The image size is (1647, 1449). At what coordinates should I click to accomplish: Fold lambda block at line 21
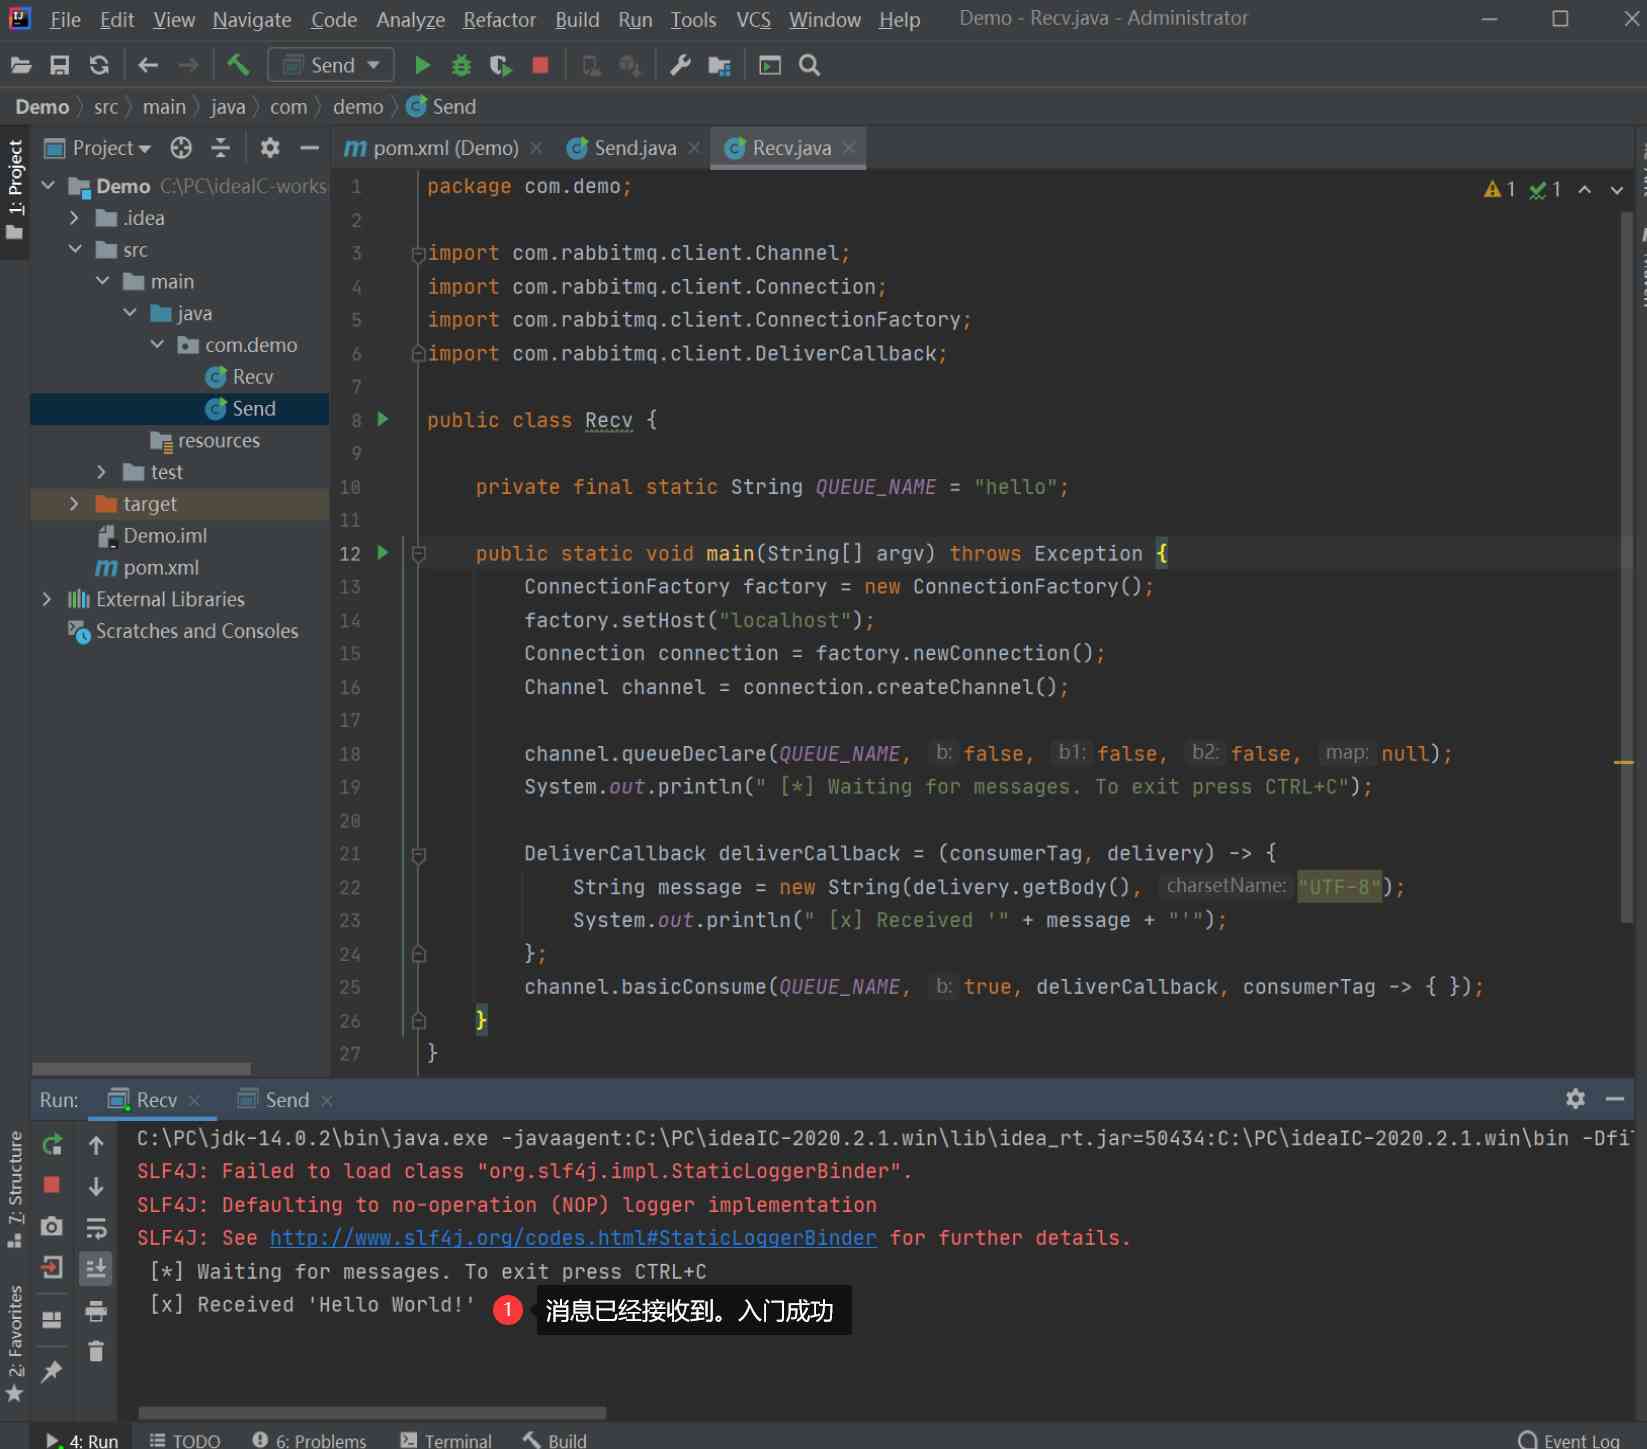tap(419, 854)
